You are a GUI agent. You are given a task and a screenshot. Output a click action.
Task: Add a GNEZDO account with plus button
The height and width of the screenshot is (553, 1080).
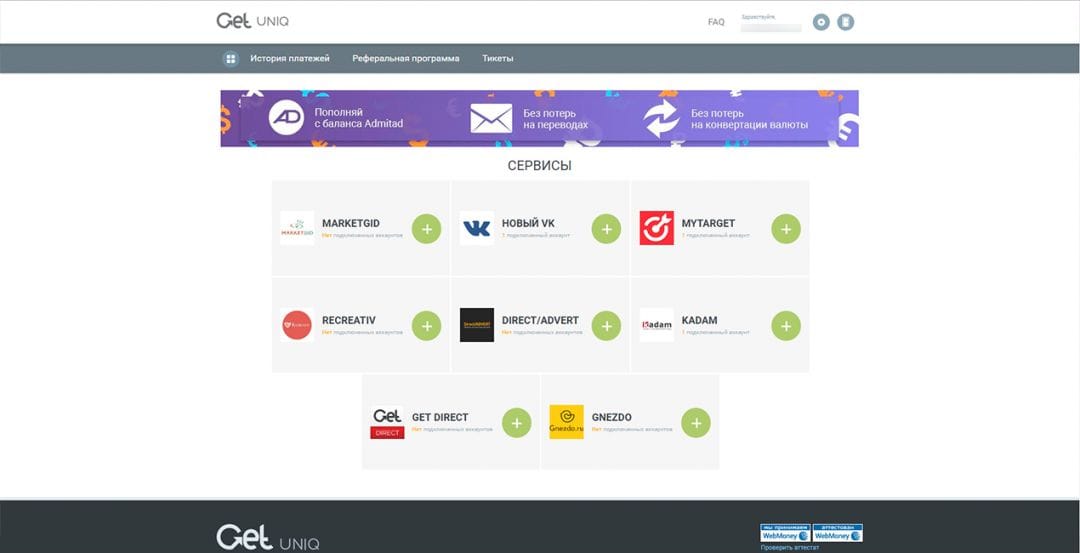click(x=696, y=423)
